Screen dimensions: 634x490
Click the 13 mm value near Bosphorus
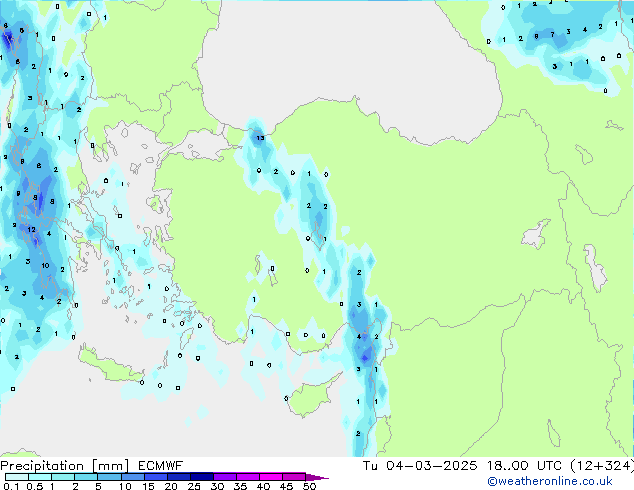coord(259,137)
